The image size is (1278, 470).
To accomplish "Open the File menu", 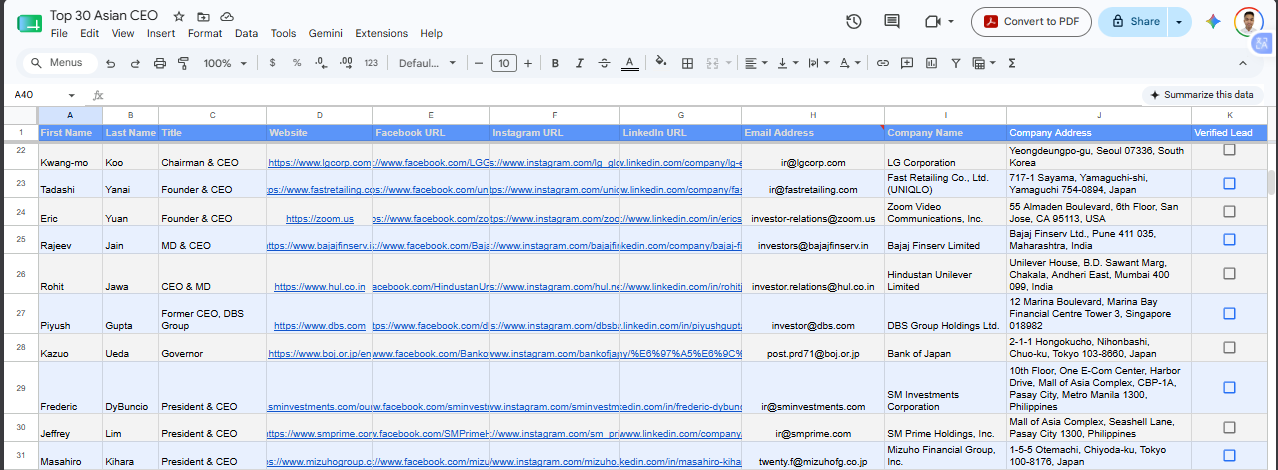I will [59, 33].
